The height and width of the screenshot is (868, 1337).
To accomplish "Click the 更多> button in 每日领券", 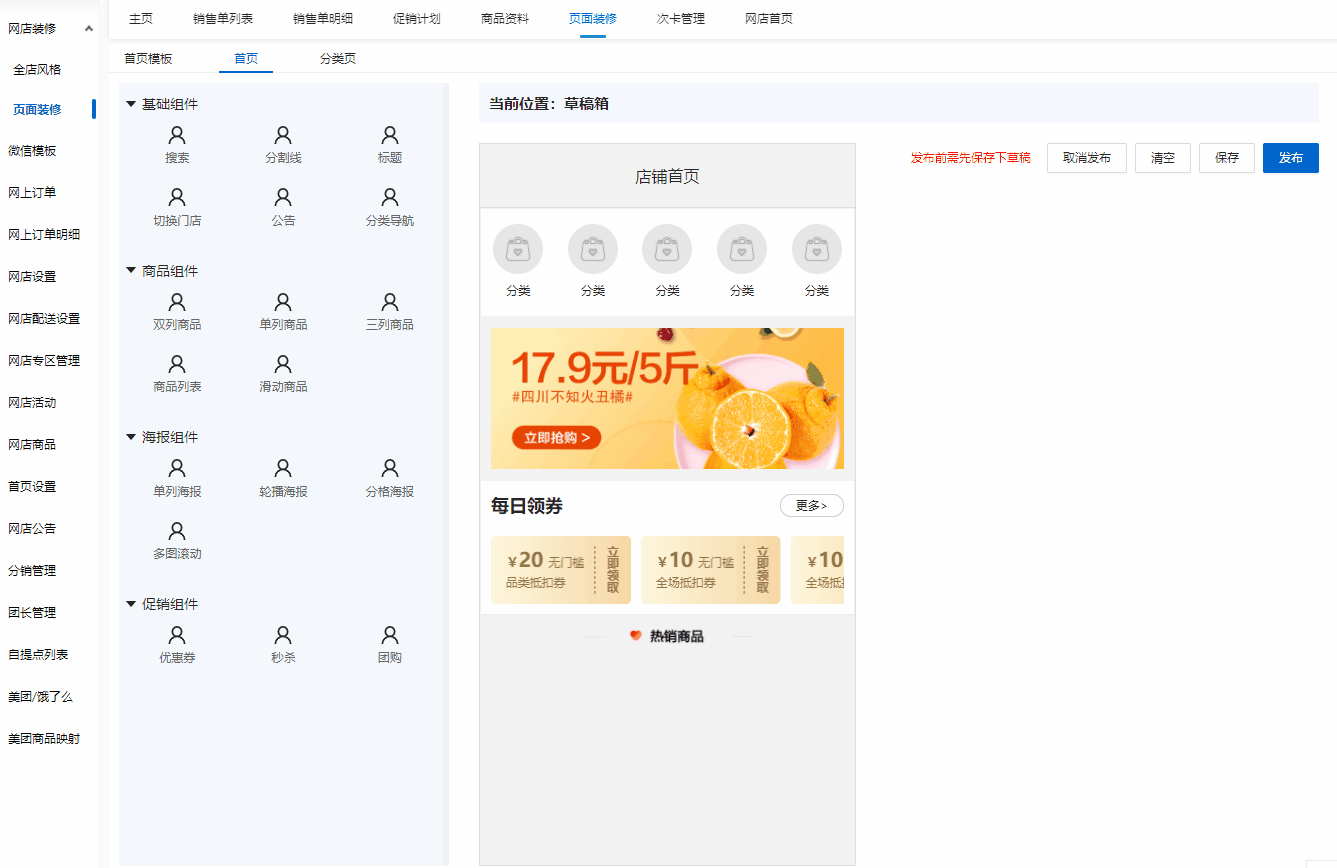I will tap(812, 506).
